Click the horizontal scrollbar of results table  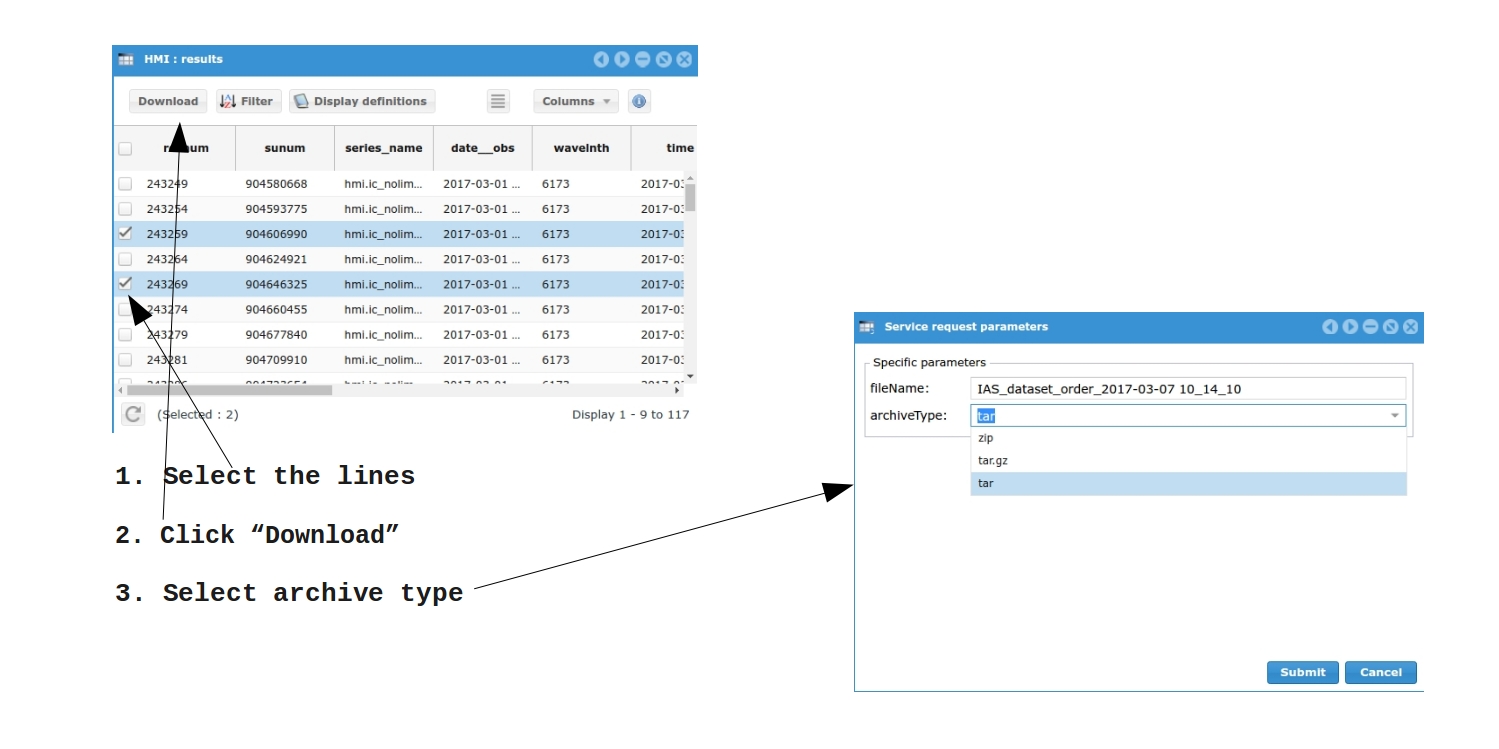click(x=230, y=390)
